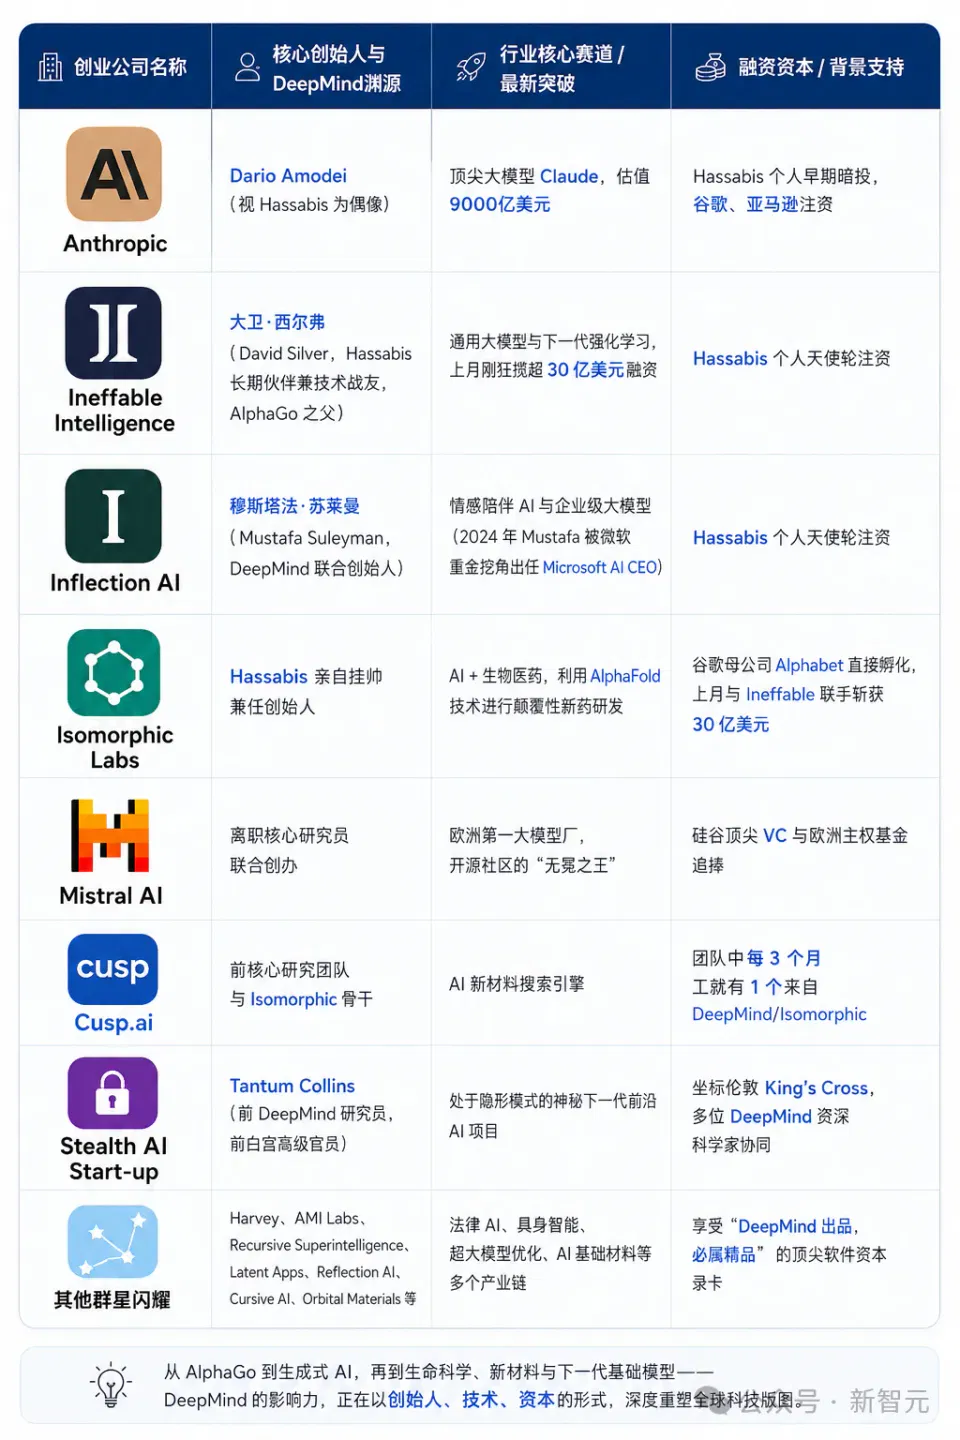
Task: Click the 其他群星闪耀 row label
Action: tap(112, 1300)
